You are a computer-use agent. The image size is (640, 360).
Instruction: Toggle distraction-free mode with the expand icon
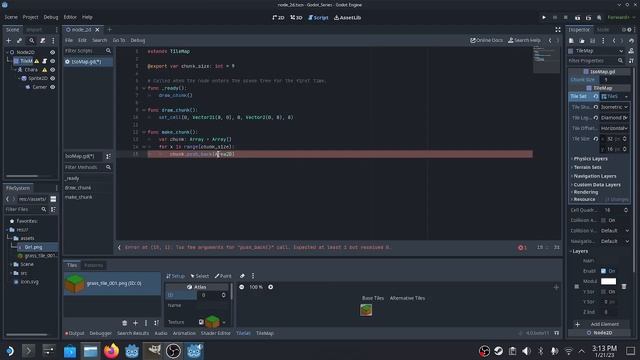tap(558, 30)
